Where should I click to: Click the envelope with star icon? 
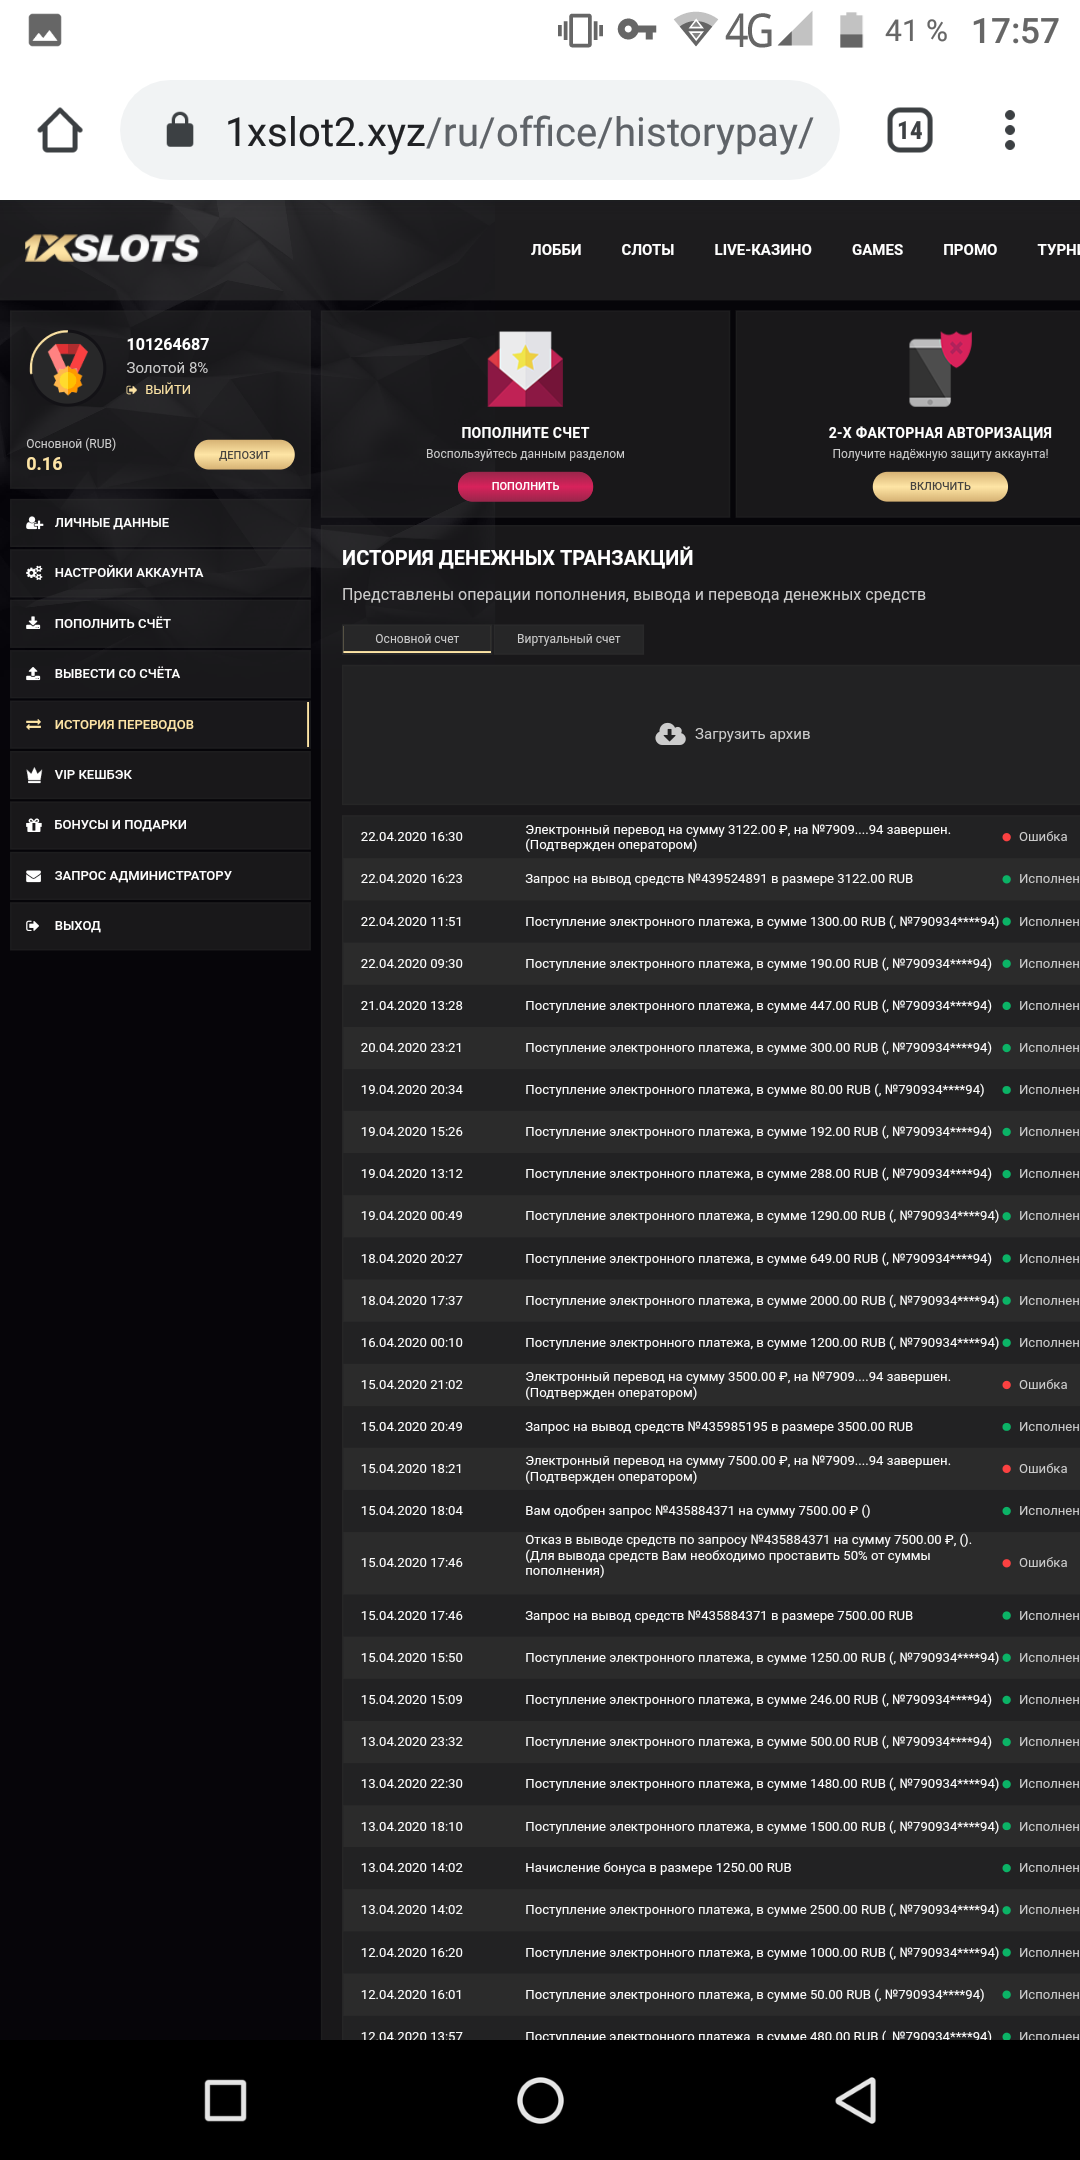(x=525, y=369)
